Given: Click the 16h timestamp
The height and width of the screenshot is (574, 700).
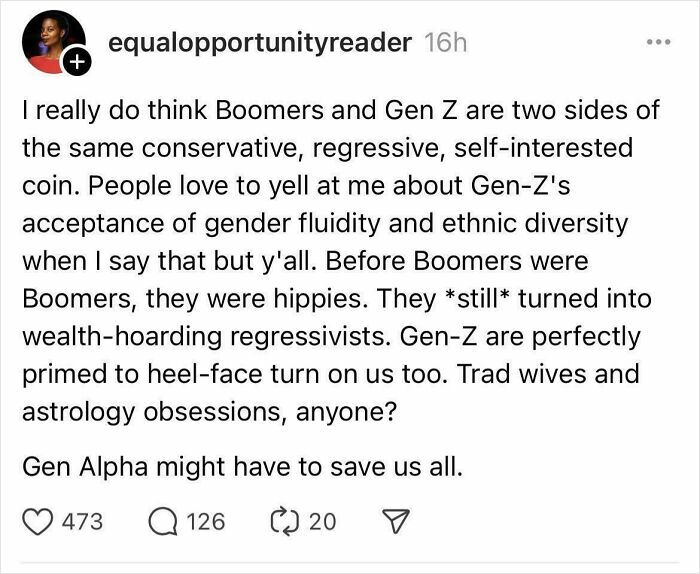Looking at the screenshot, I should tap(446, 43).
